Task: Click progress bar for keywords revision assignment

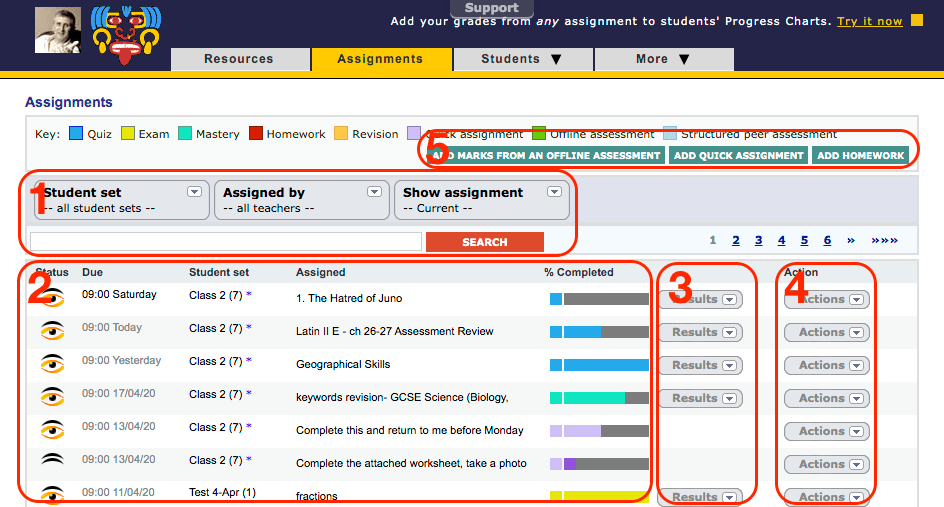Action: click(599, 398)
